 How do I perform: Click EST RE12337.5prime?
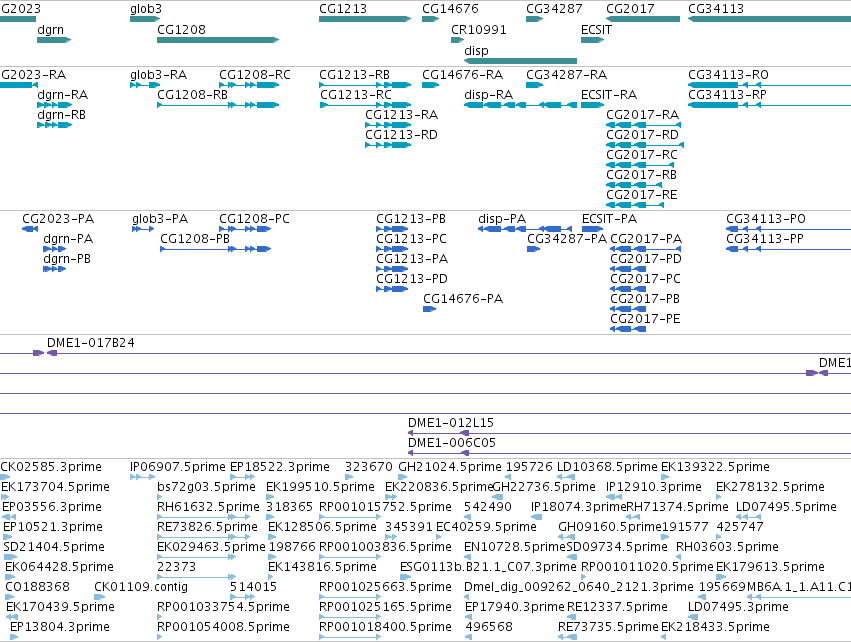616,607
